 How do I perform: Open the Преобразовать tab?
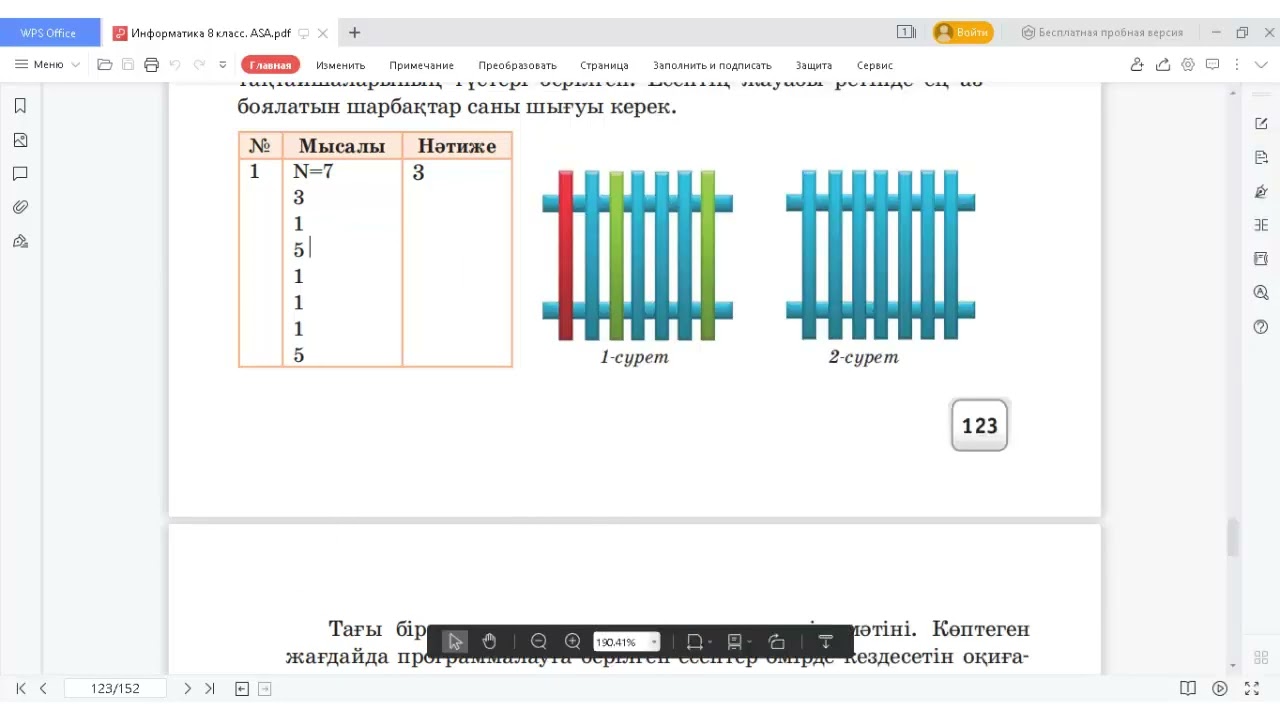(517, 65)
